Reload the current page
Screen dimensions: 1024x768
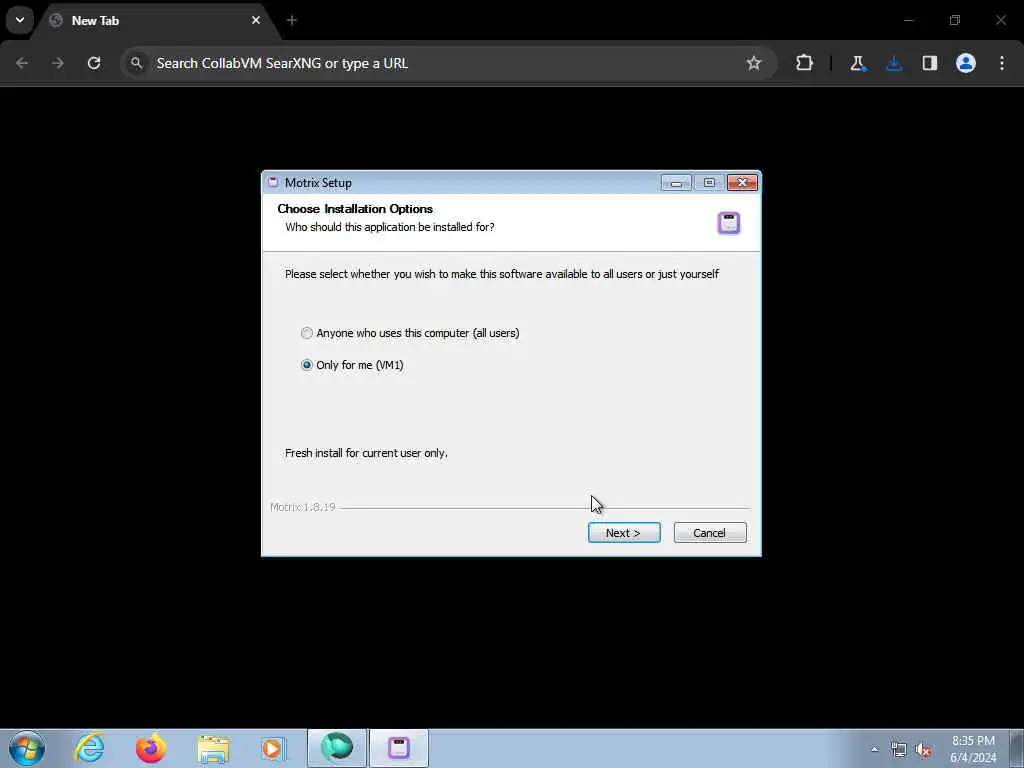(94, 63)
